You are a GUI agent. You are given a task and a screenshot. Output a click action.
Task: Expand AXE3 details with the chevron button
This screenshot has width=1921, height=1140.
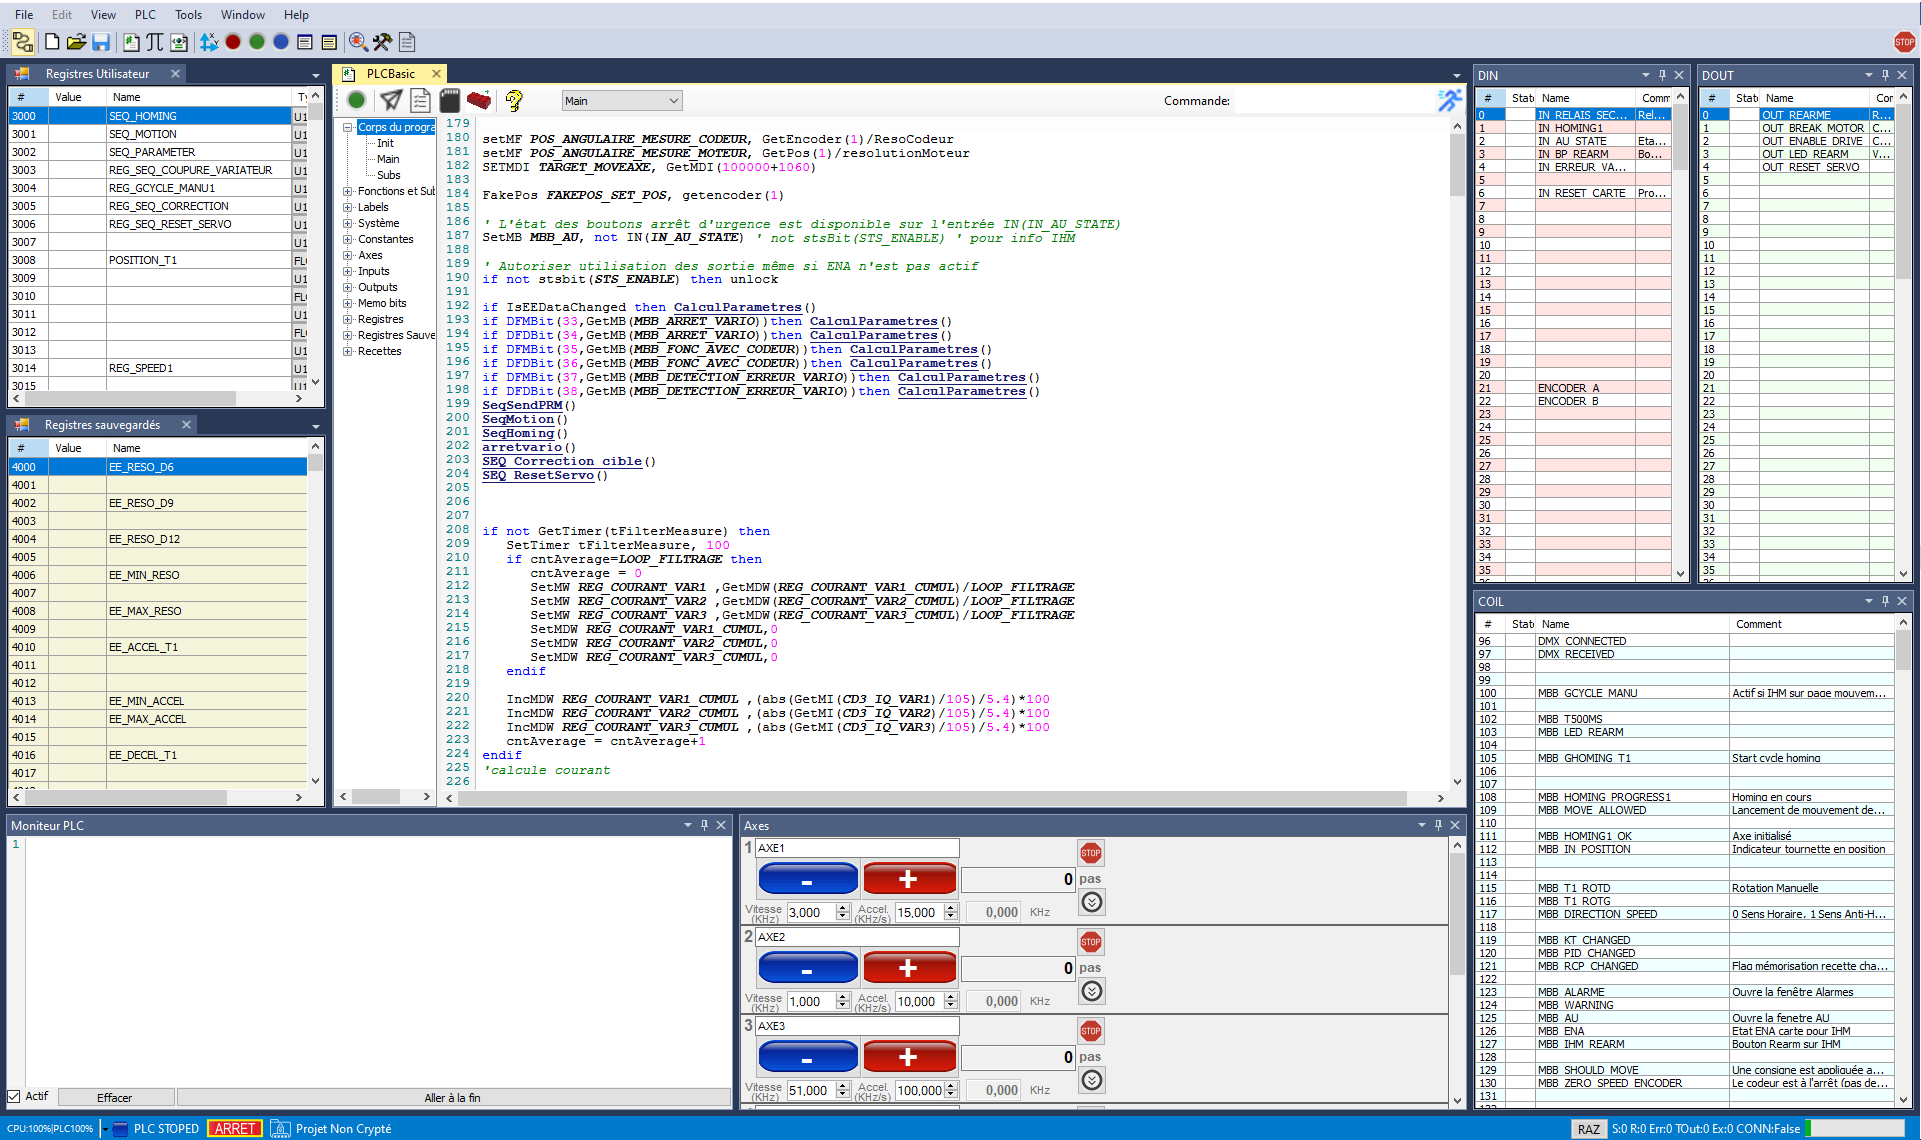point(1092,1080)
